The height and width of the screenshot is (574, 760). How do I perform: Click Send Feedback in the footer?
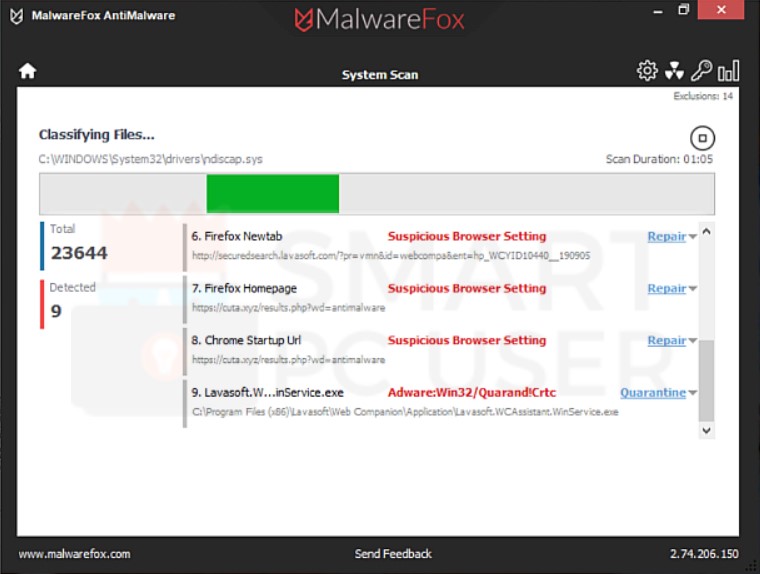tap(393, 554)
